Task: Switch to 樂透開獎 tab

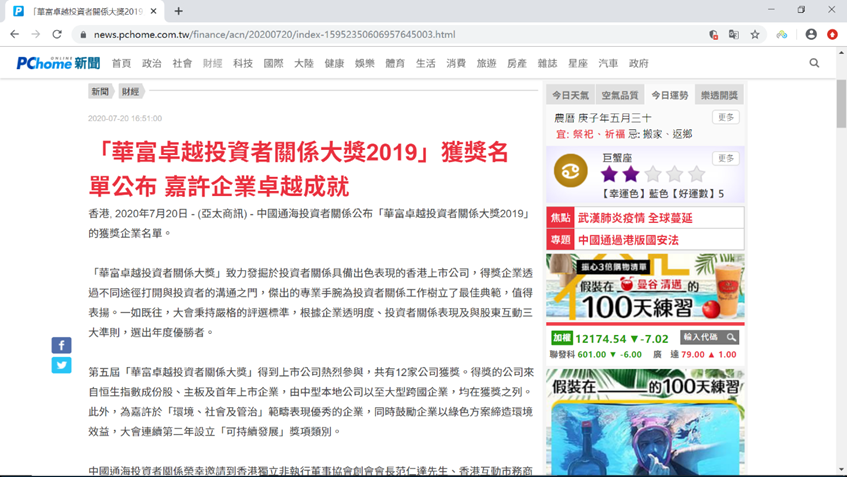Action: [720, 95]
